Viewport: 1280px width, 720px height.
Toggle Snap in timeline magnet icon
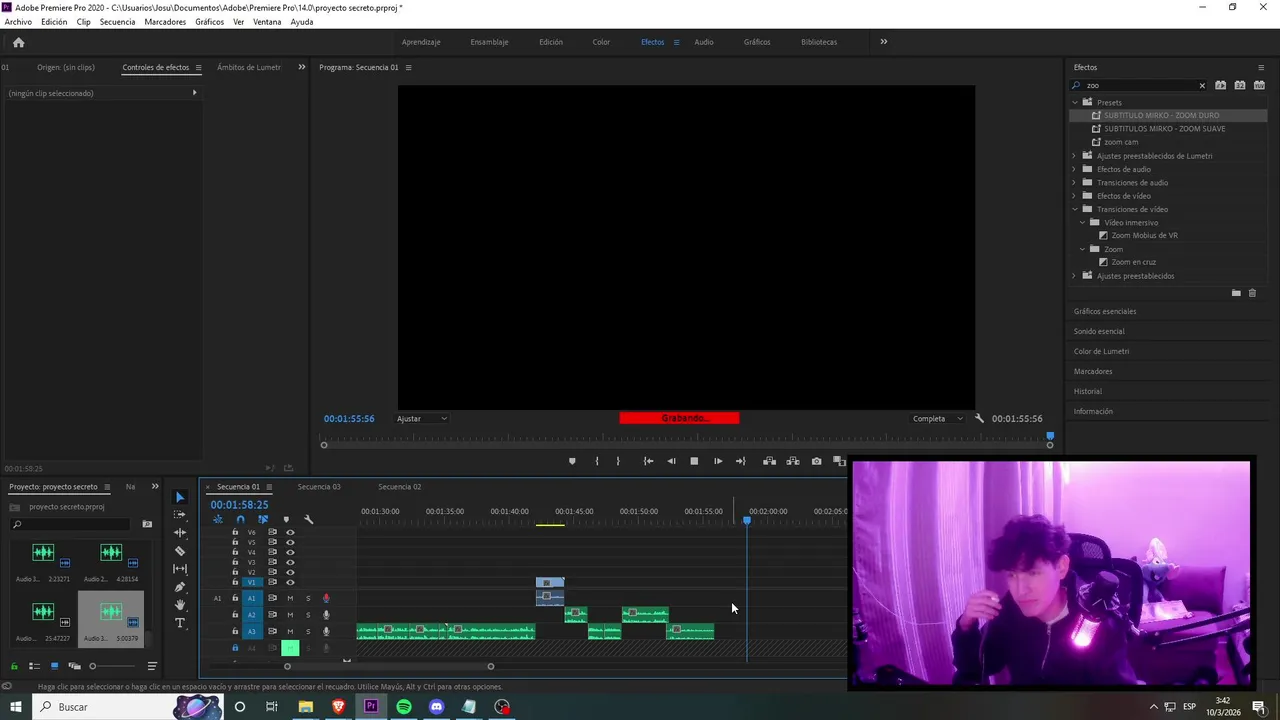[x=240, y=519]
